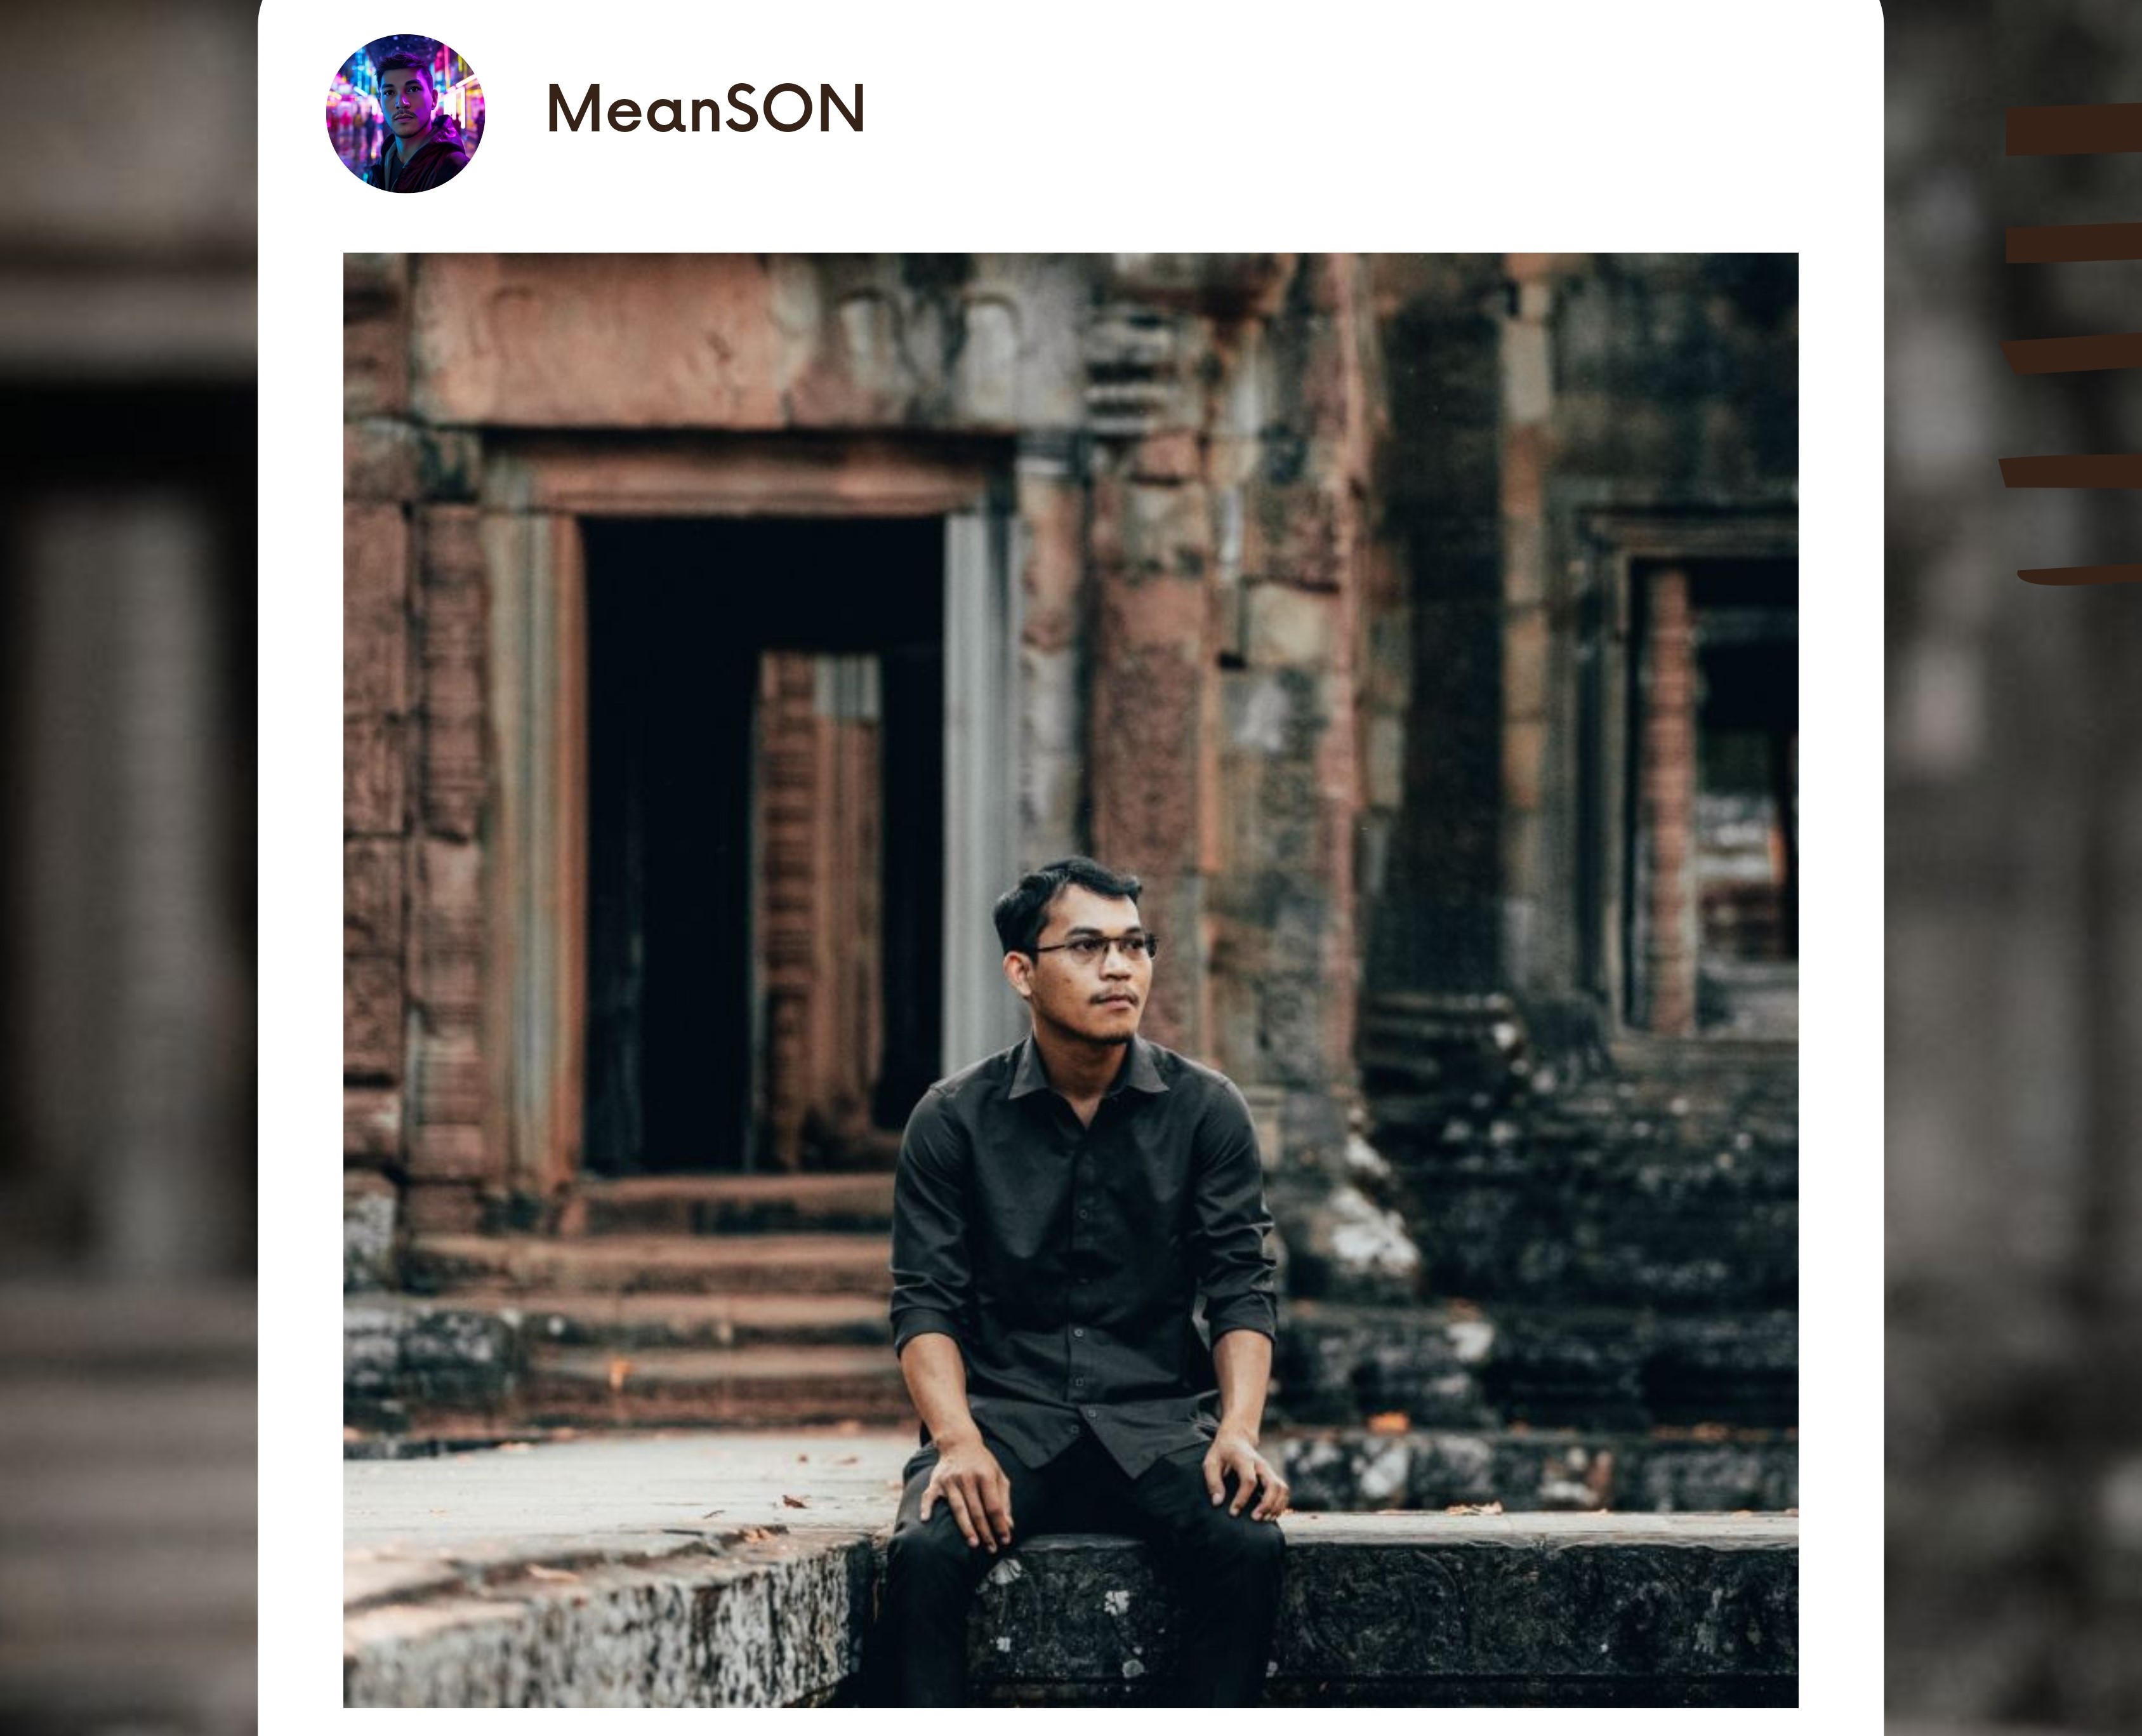
Task: Click the second brown decorative stroke
Action: pos(2073,243)
